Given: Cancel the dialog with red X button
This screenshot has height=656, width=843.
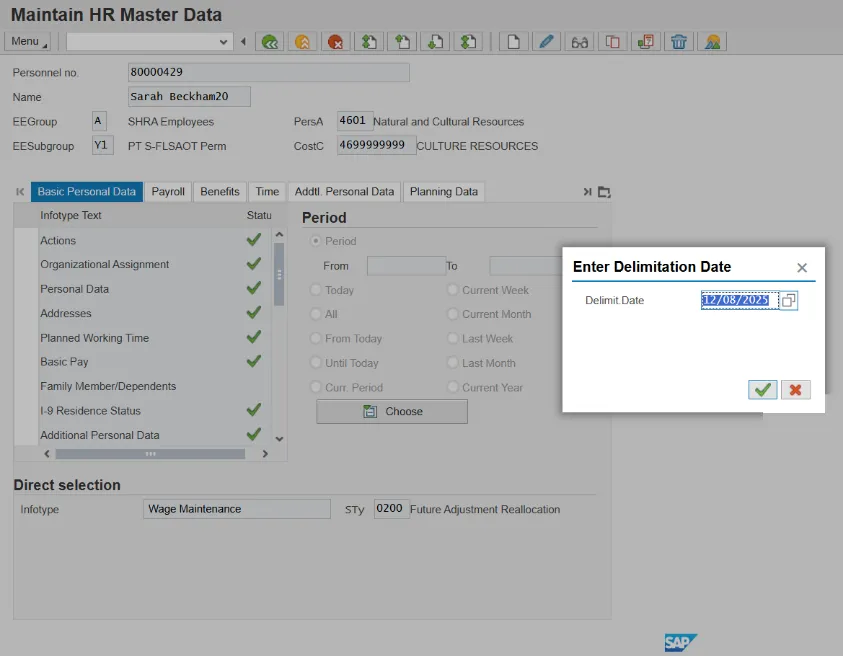Looking at the screenshot, I should 795,390.
